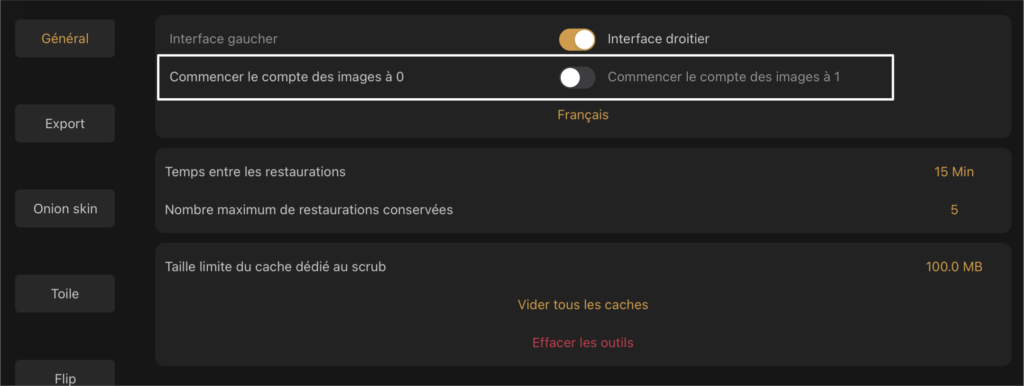Screen dimensions: 1024x386
Task: Toggle the left/right-handed interface switch
Action: click(577, 39)
